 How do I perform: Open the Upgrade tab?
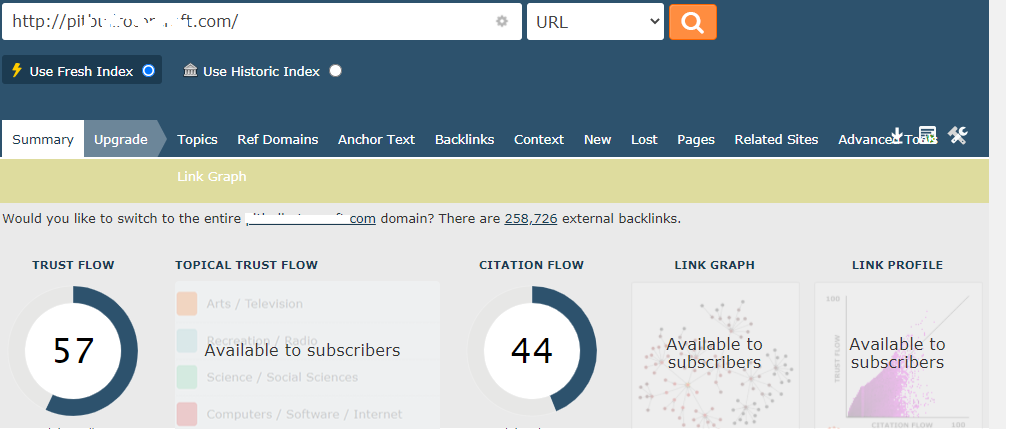click(x=121, y=139)
